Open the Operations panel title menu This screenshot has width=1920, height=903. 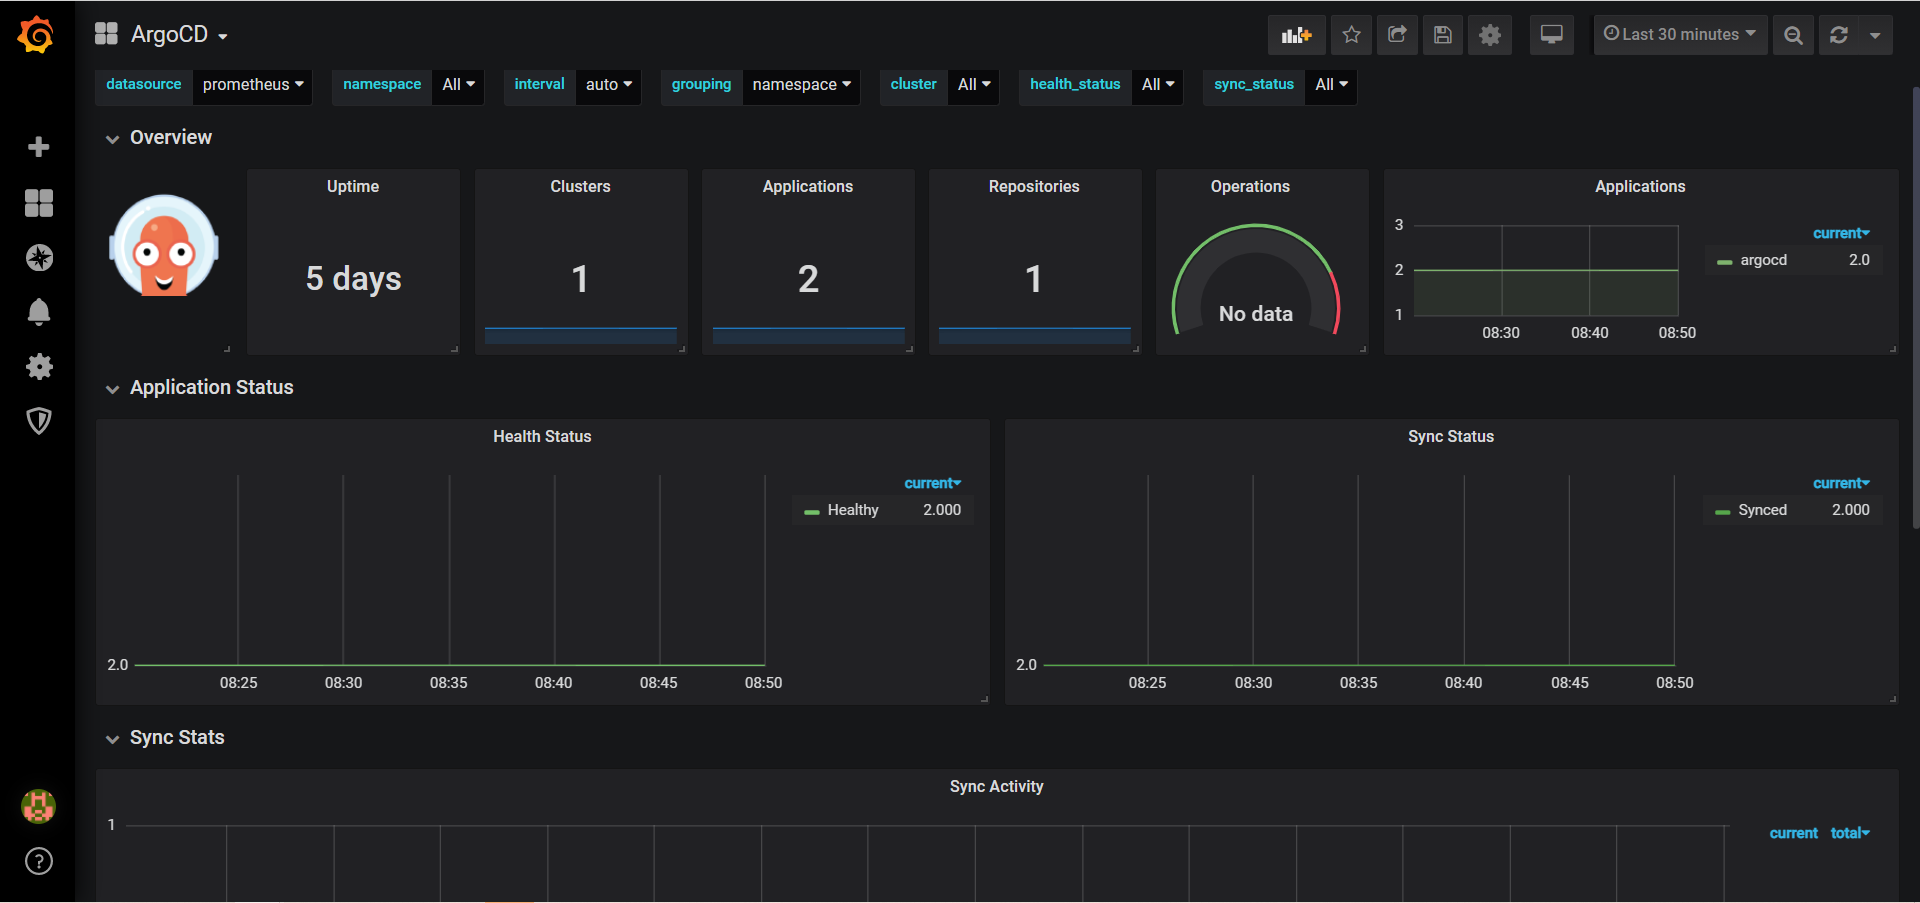[1250, 187]
